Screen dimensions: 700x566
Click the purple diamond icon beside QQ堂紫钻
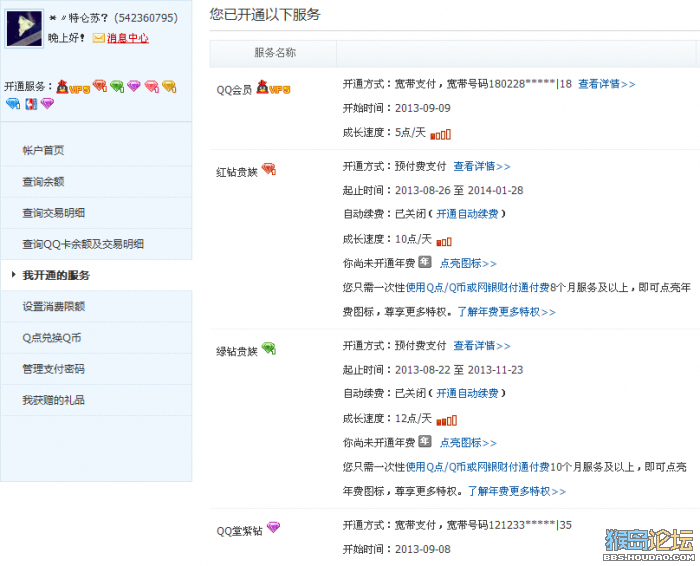pos(273,528)
